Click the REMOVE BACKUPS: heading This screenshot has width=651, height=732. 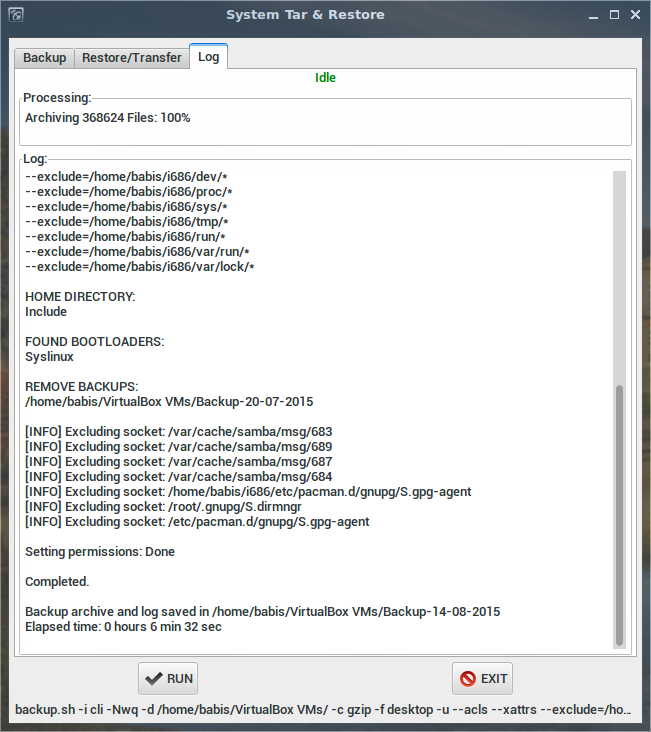[x=82, y=387]
